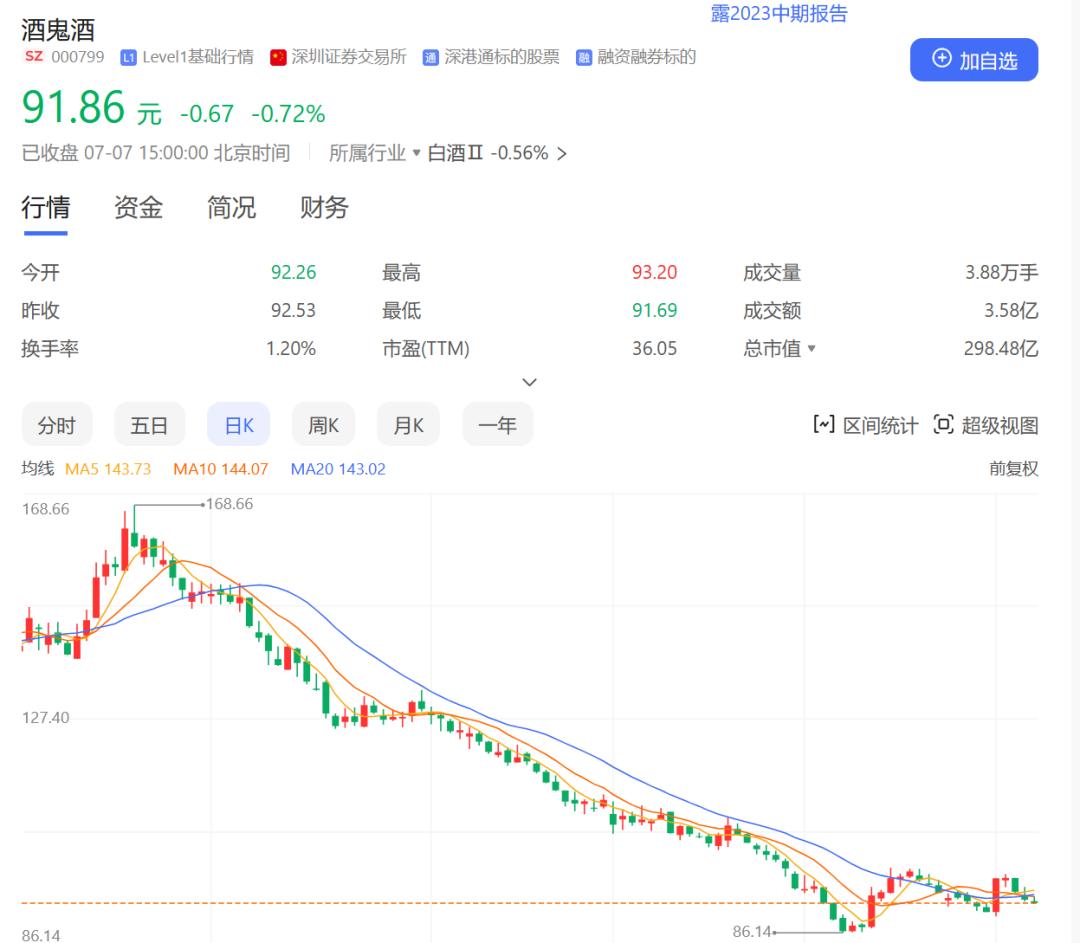Switch to the 财务 tab
The image size is (1080, 943).
321,207
